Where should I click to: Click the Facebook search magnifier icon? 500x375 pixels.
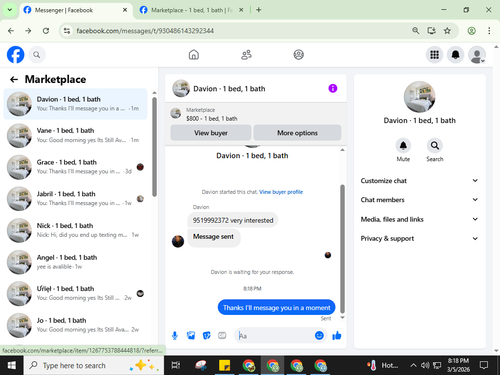(x=37, y=55)
